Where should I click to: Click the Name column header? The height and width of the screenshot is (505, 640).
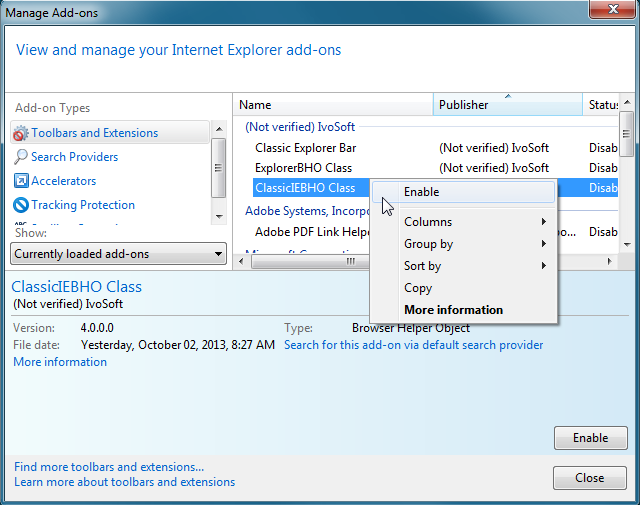(333, 105)
